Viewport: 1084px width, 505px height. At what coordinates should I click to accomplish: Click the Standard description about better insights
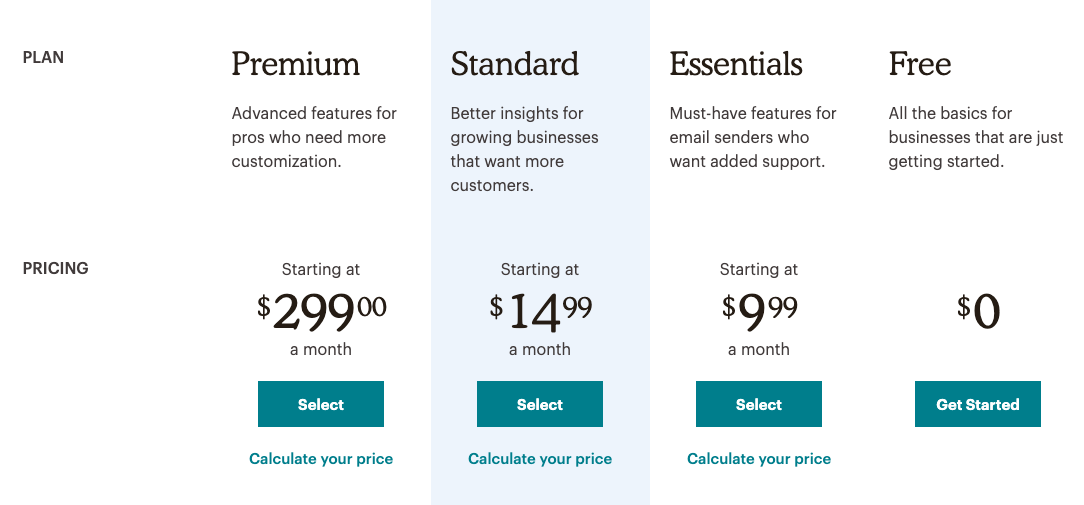coord(524,149)
